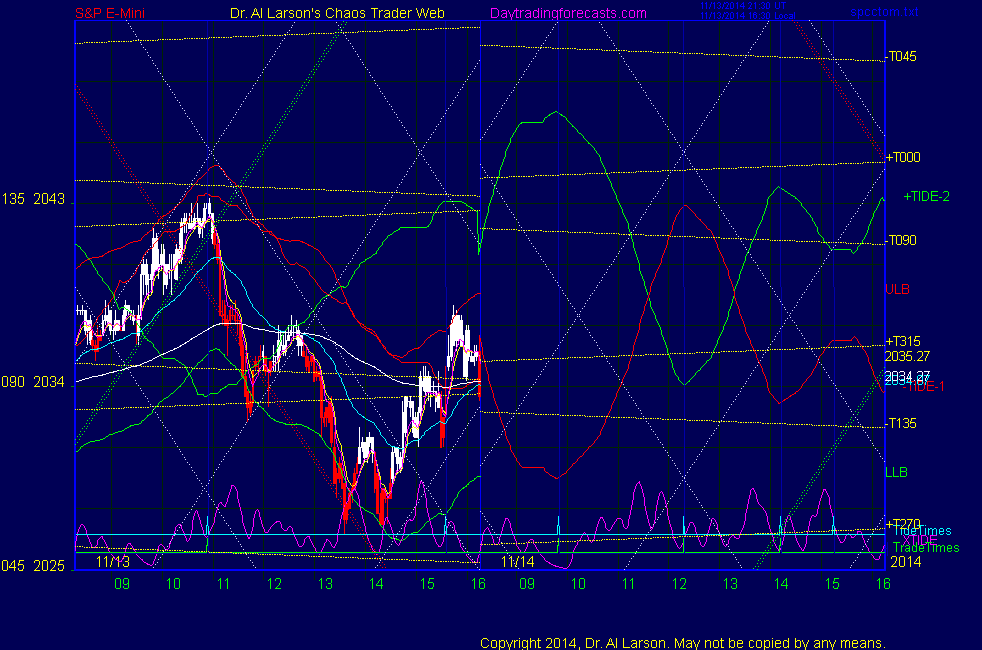Click the red 'ULB' band label
982x650 pixels.
click(x=897, y=289)
